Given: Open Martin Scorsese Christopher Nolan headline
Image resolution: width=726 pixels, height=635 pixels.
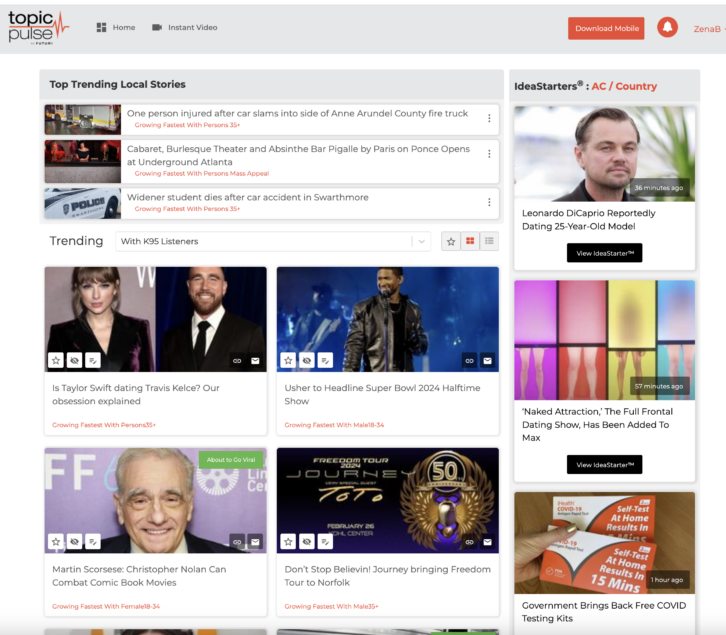Looking at the screenshot, I should pyautogui.click(x=139, y=576).
